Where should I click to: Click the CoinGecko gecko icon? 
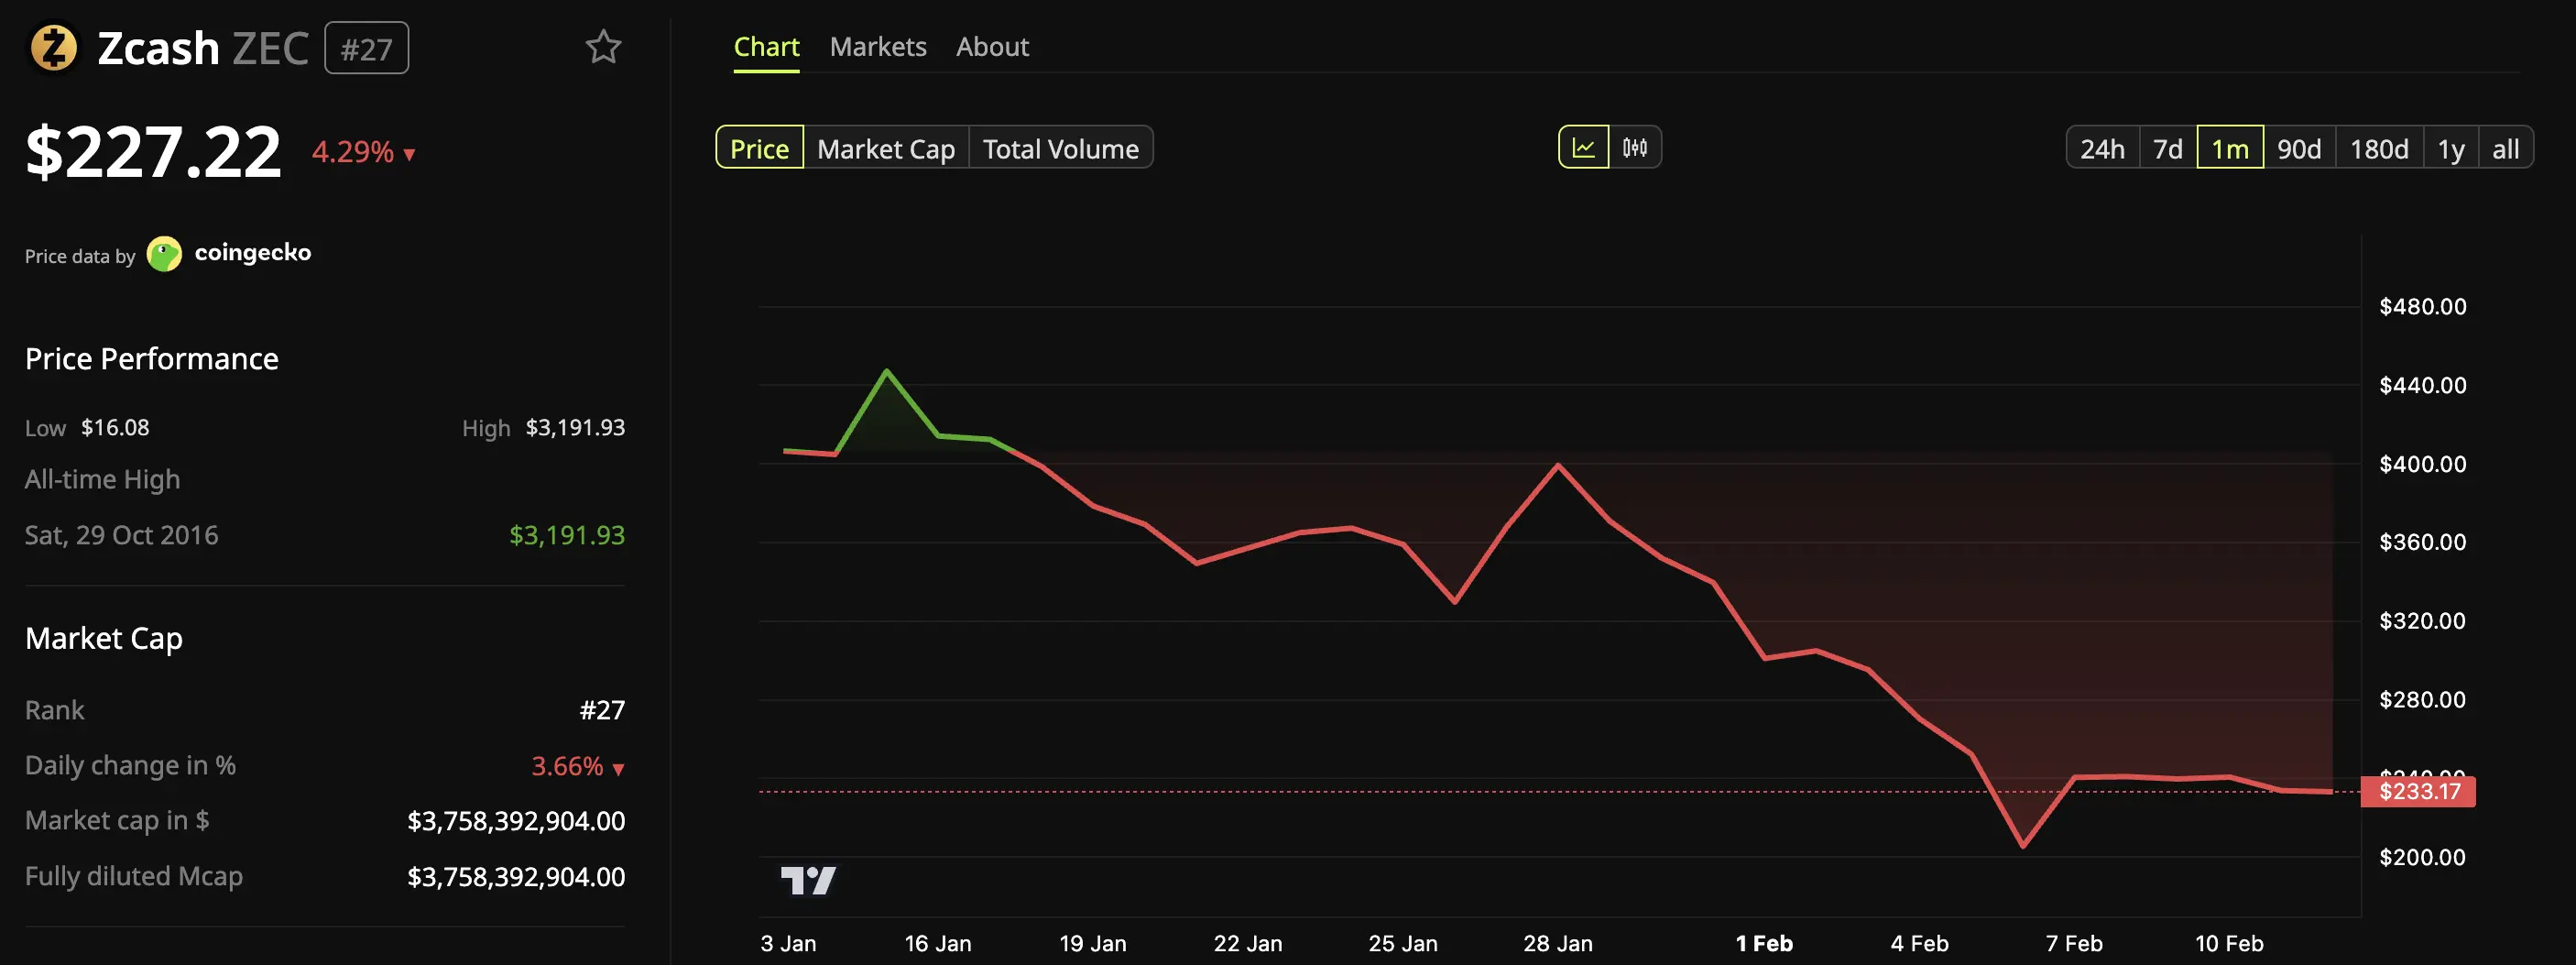164,253
